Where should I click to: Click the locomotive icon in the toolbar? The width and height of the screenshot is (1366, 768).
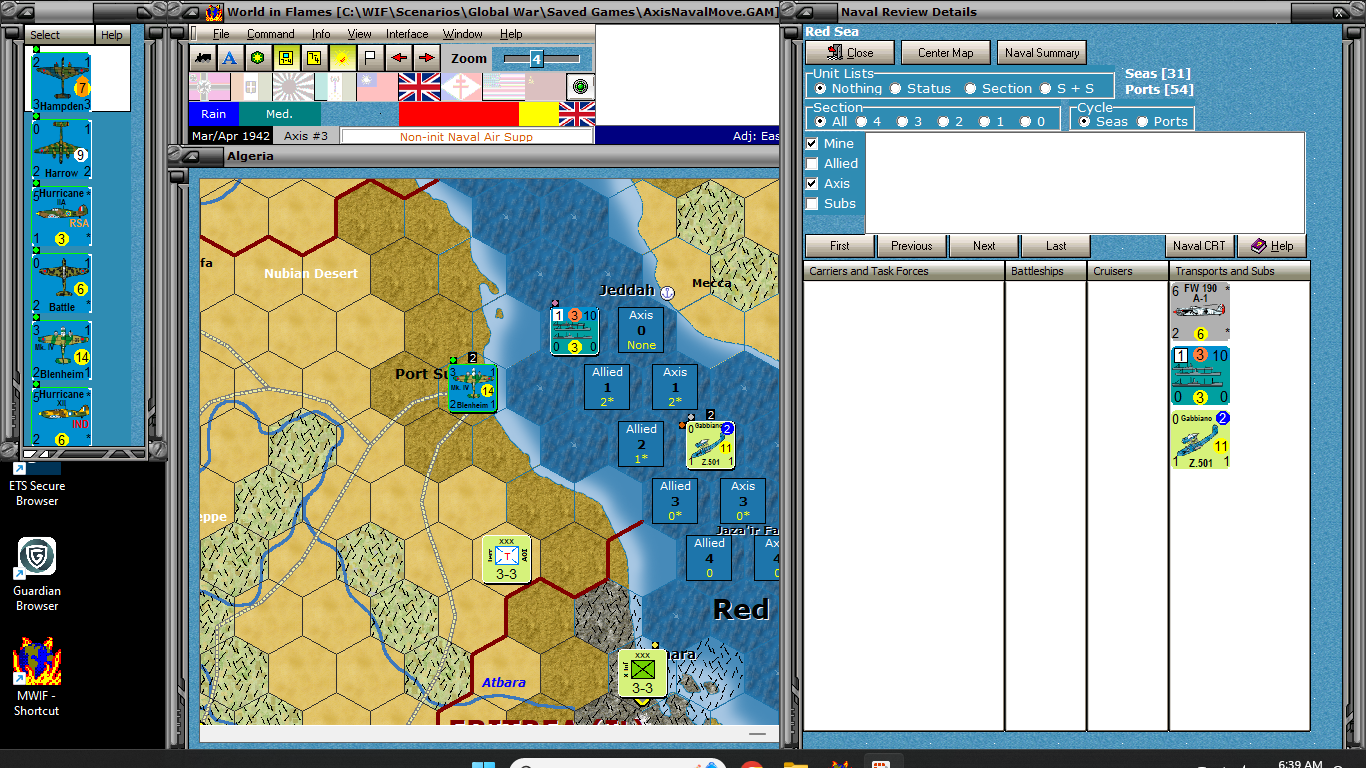tap(202, 58)
